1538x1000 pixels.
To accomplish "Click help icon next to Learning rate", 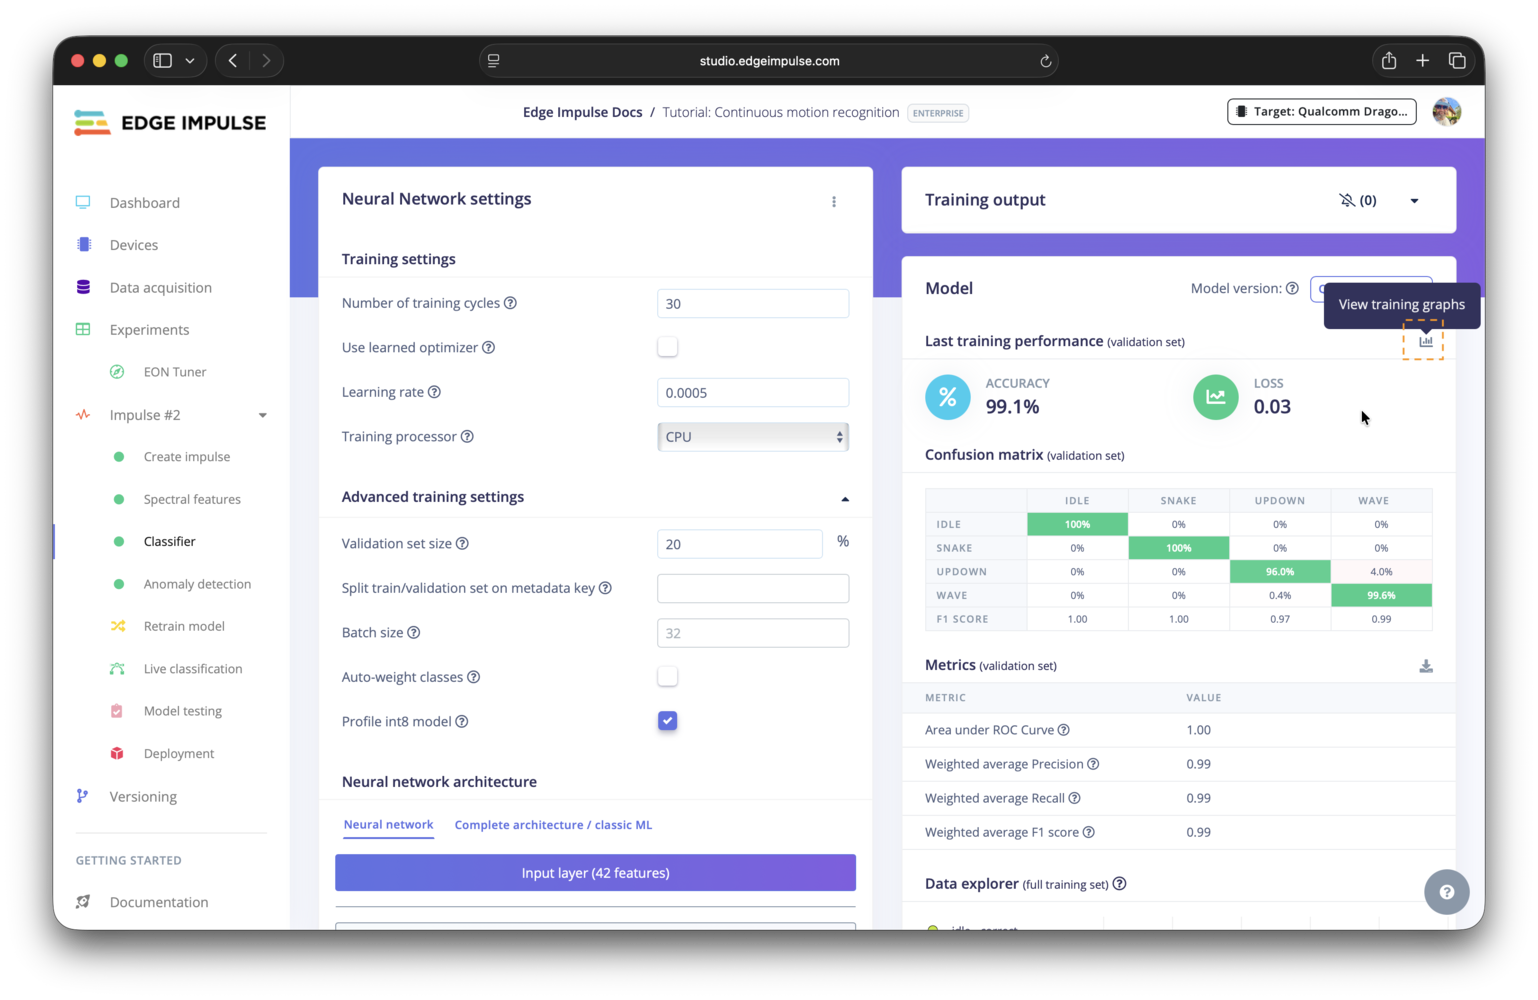I will pyautogui.click(x=434, y=392).
